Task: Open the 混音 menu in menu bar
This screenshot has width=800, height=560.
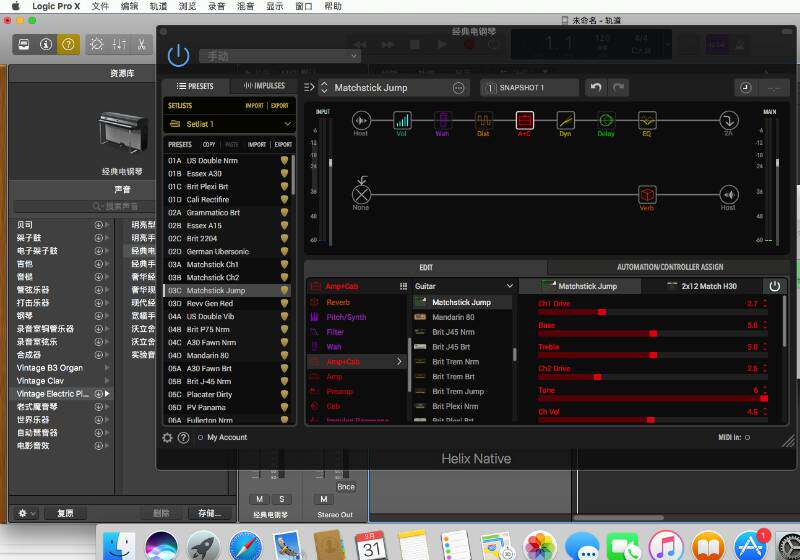Action: (x=245, y=6)
